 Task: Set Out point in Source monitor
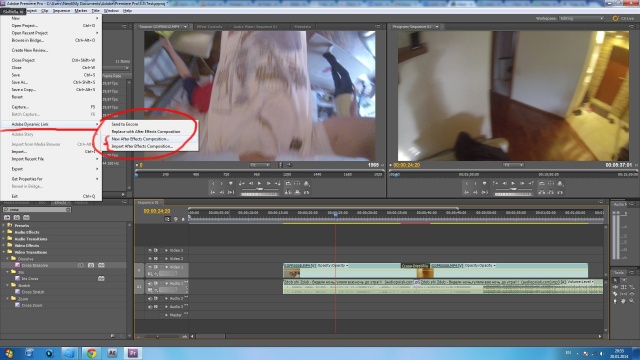point(222,184)
